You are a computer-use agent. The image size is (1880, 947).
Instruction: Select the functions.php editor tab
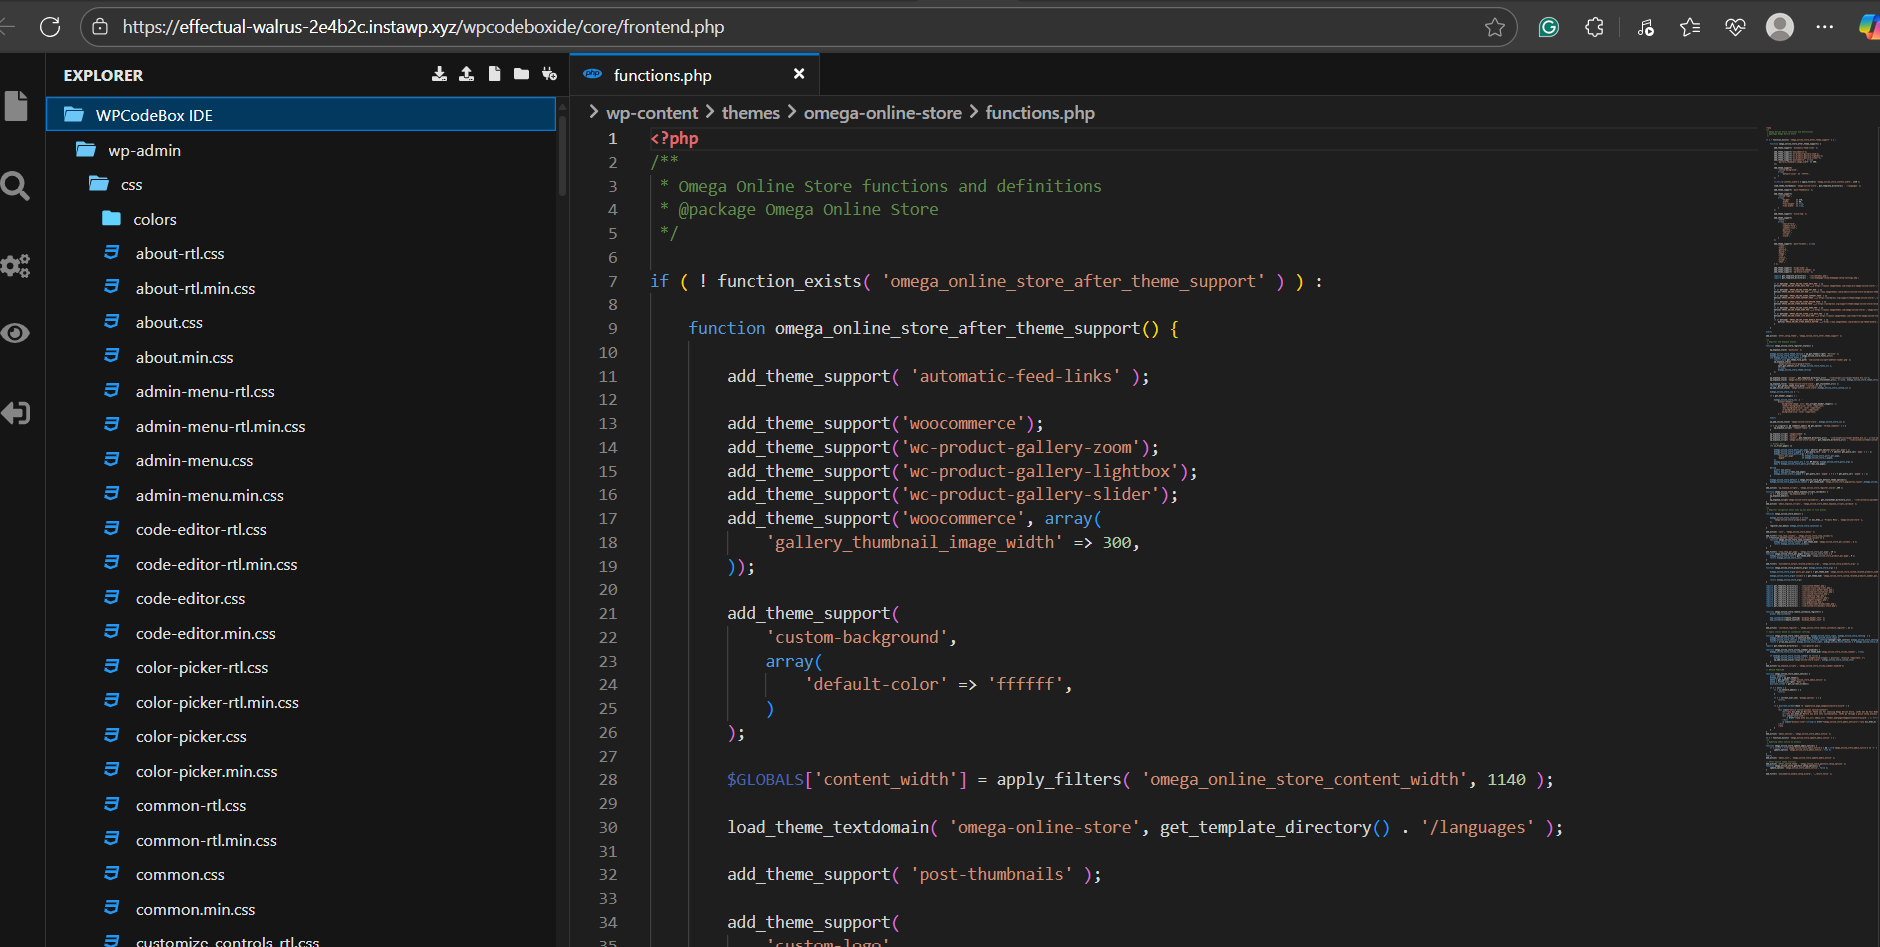pyautogui.click(x=694, y=75)
